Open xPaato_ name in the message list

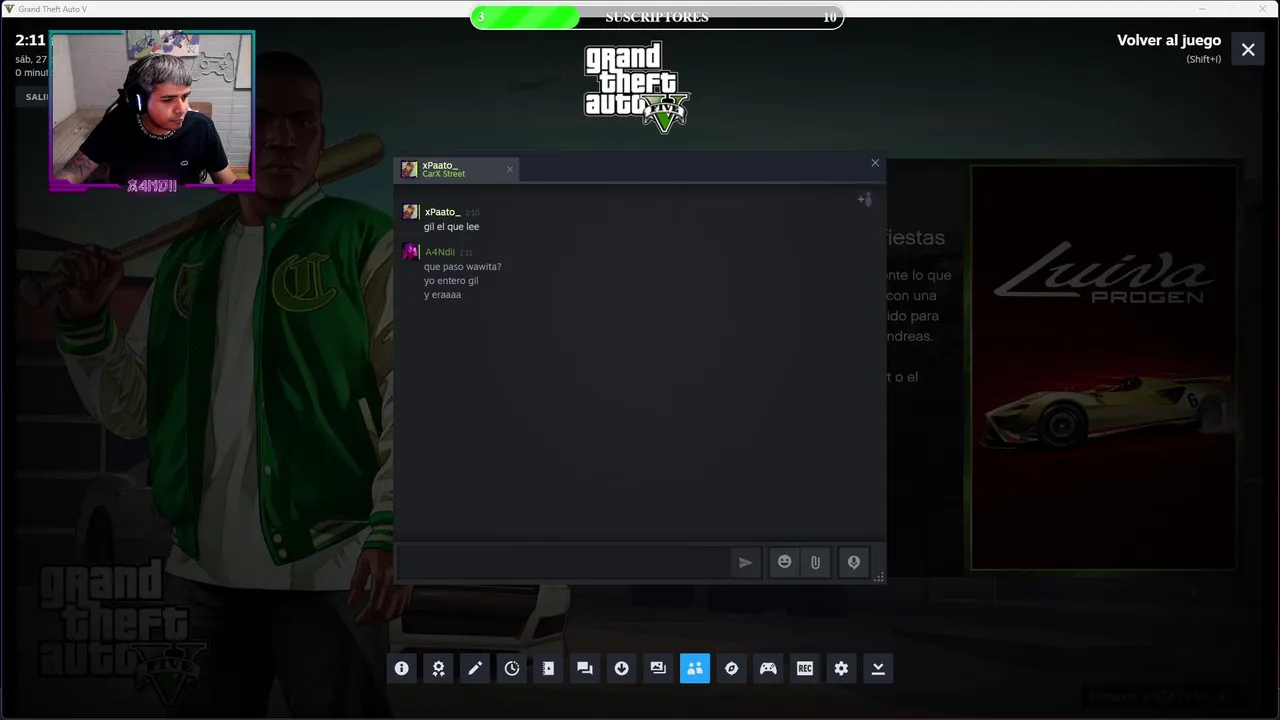[x=442, y=212]
